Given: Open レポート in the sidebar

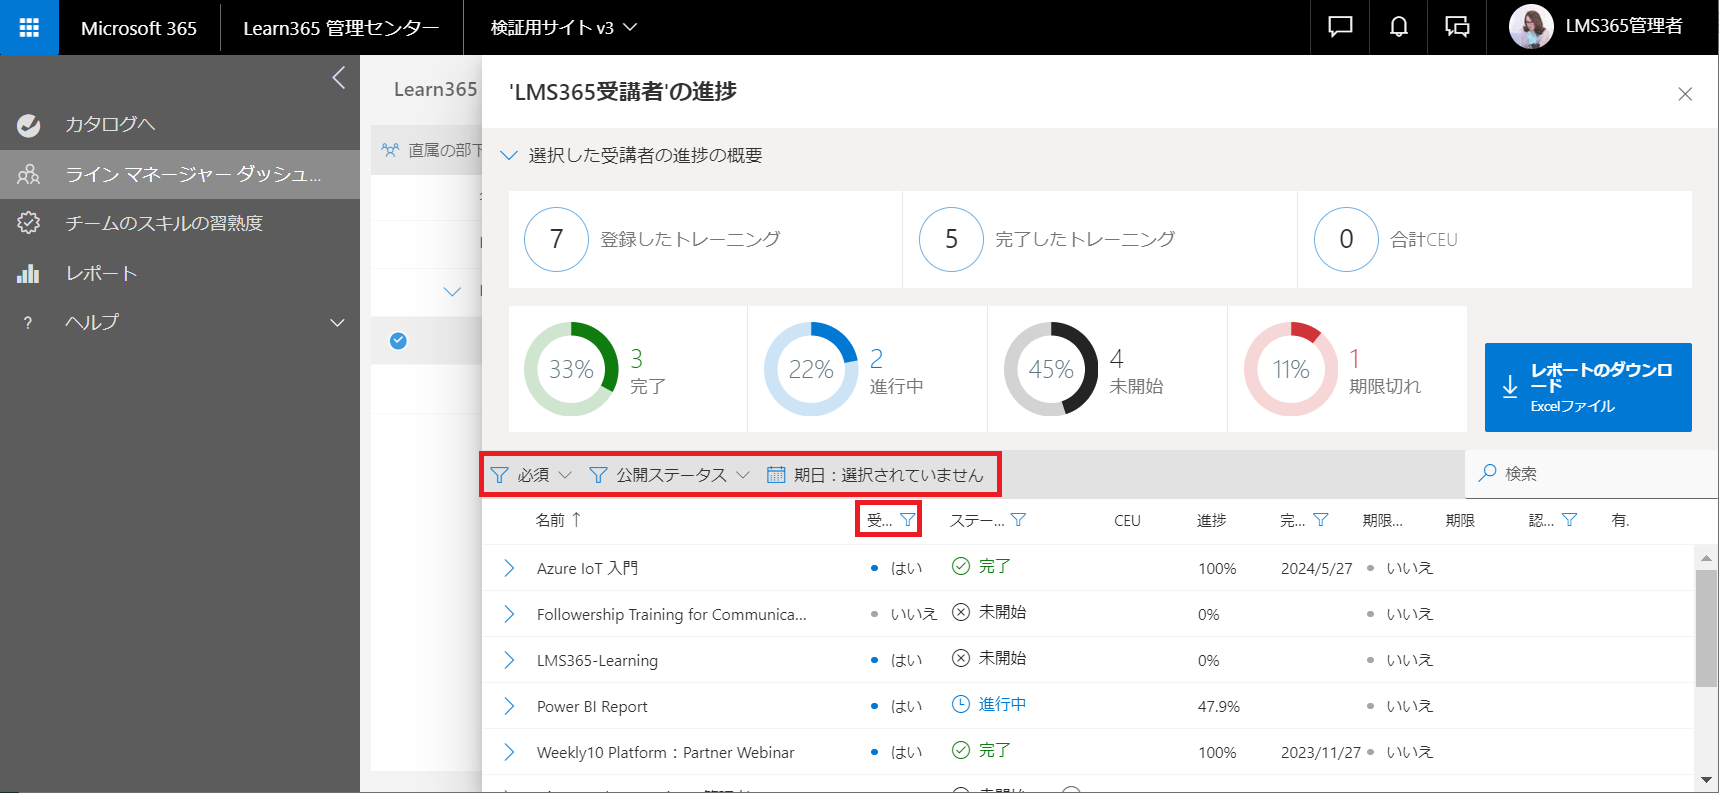Looking at the screenshot, I should 180,273.
